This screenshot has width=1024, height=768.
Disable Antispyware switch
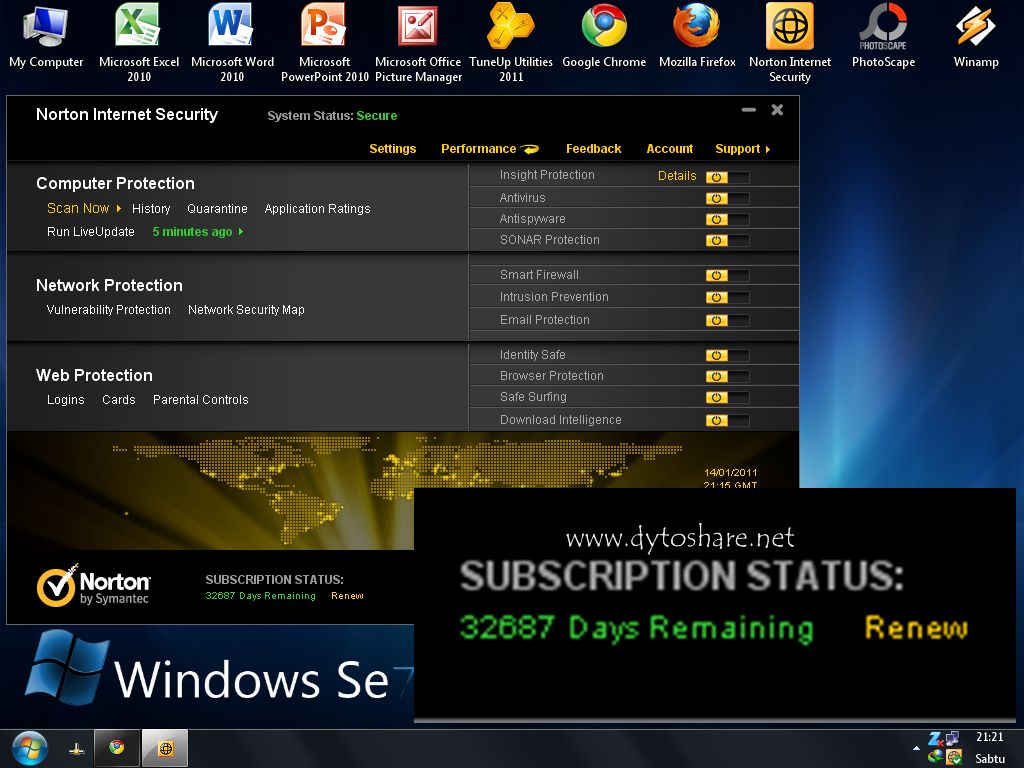point(728,219)
